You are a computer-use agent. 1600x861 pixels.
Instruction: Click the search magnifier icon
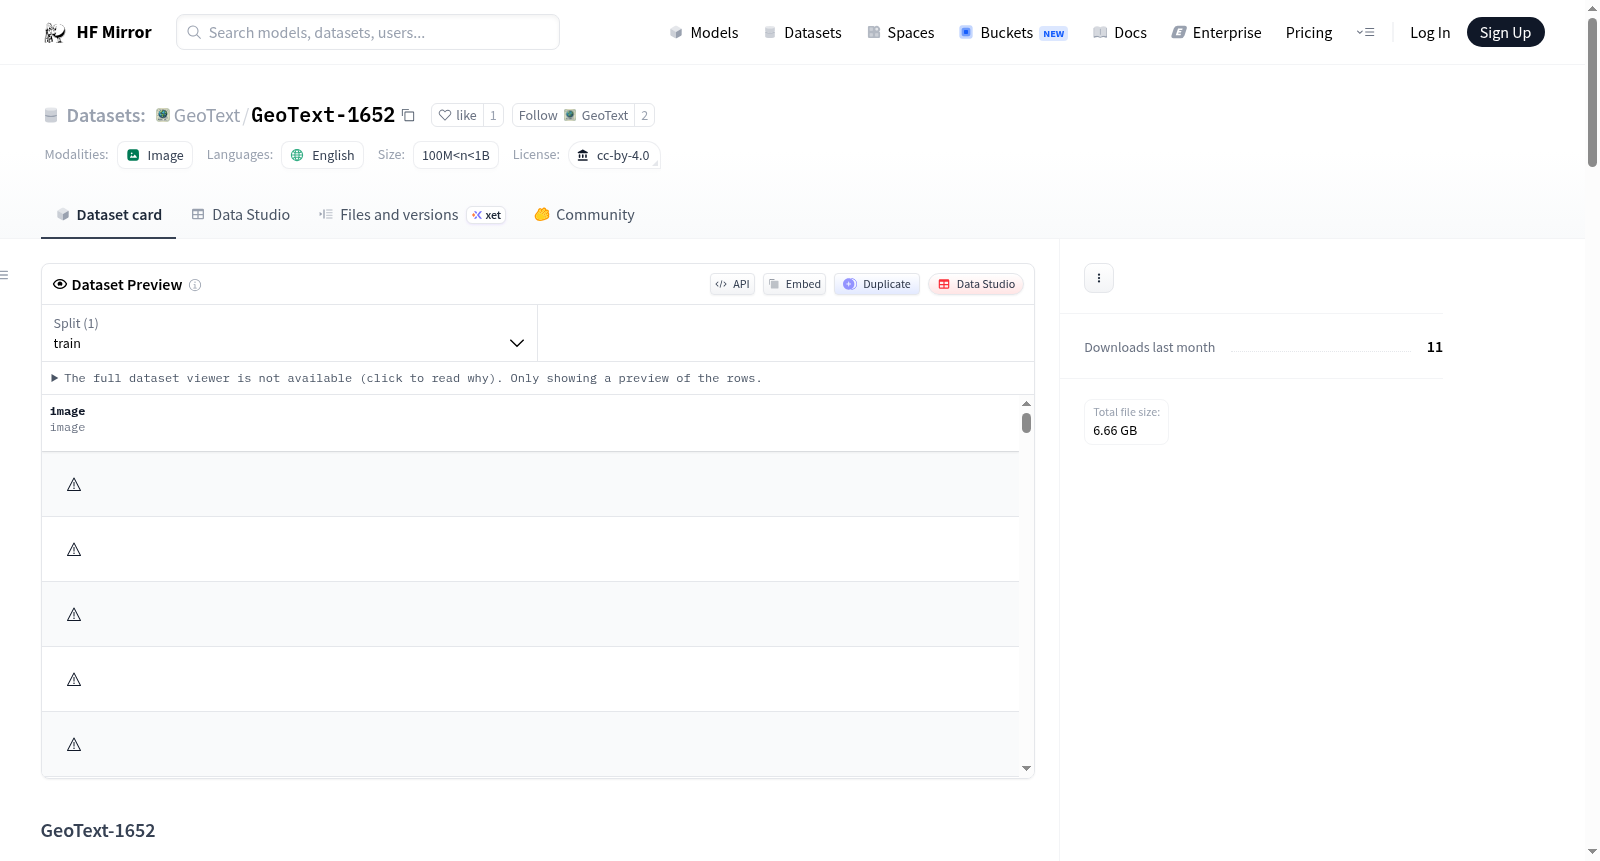coord(194,33)
